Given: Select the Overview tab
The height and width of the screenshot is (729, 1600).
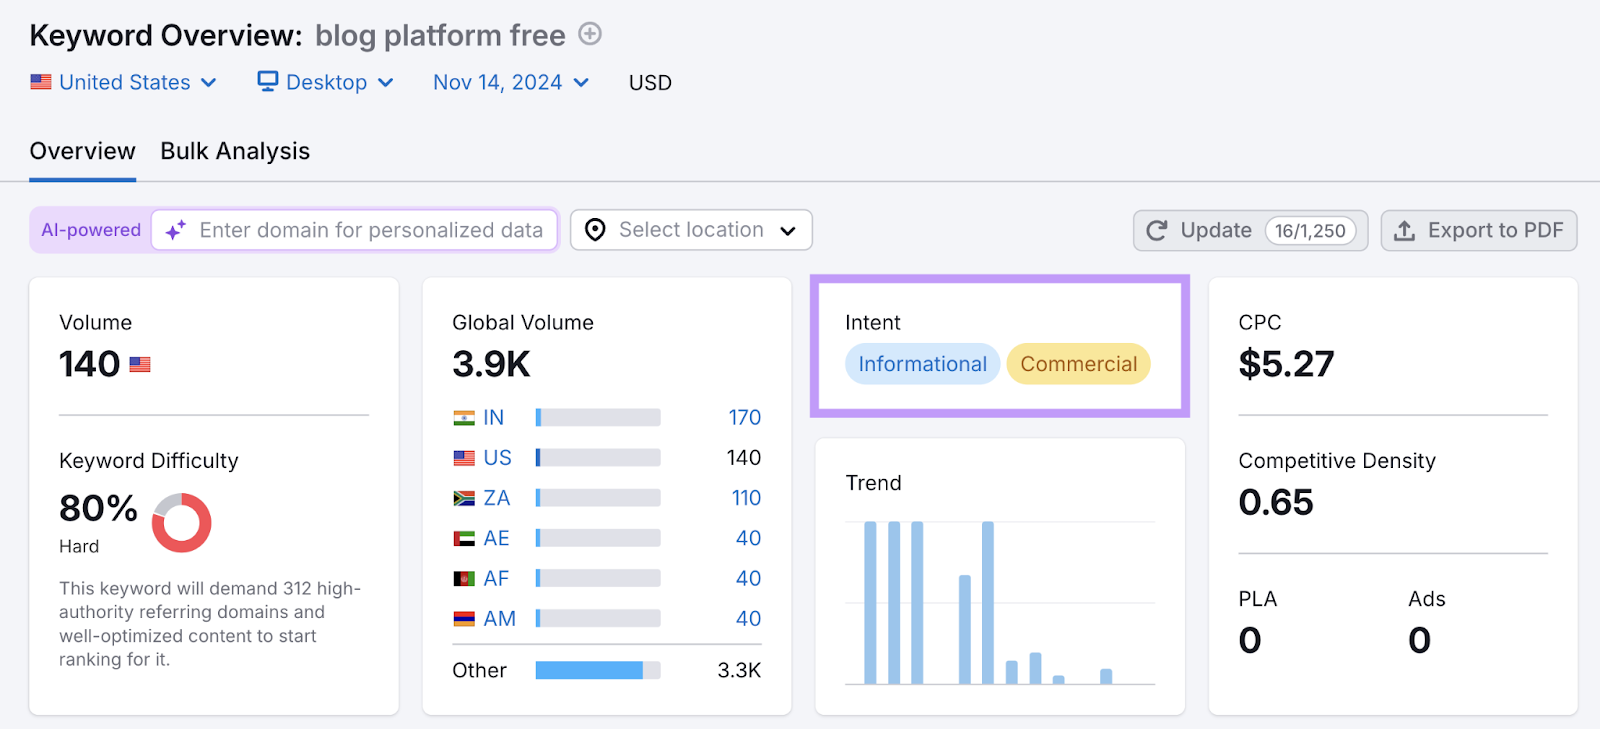Looking at the screenshot, I should click(x=82, y=151).
